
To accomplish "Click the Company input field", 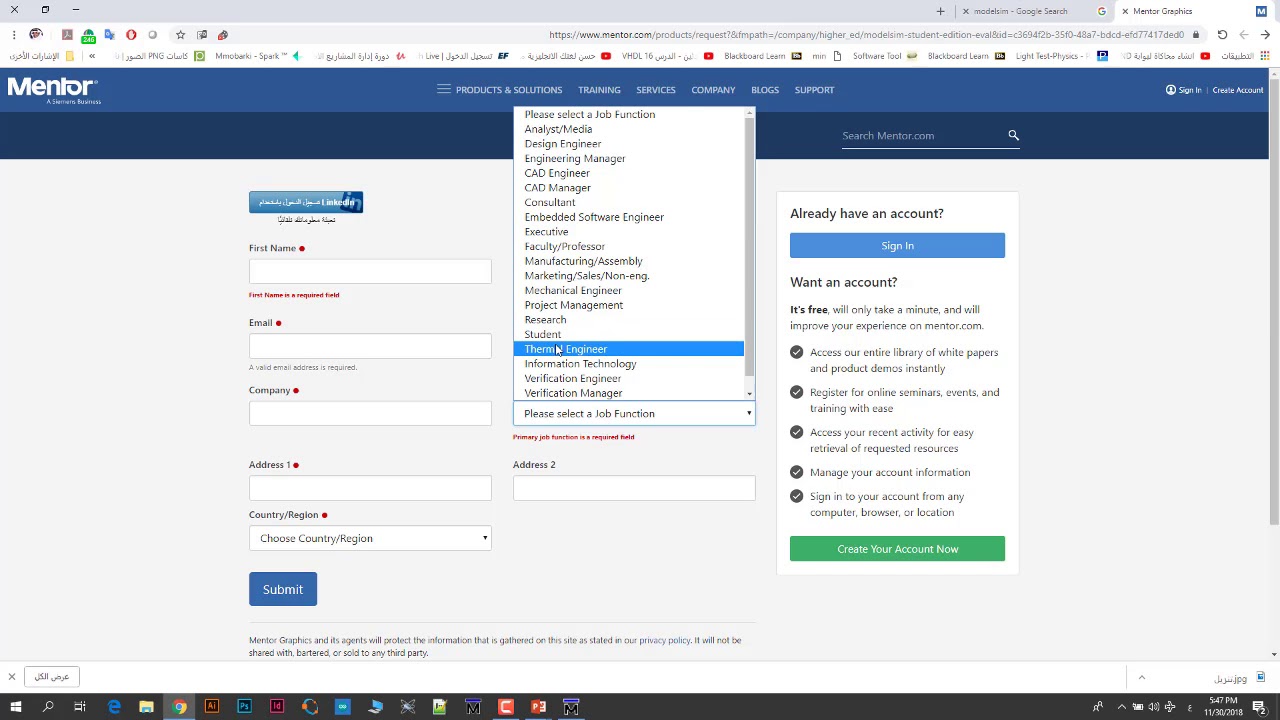I will pos(370,413).
